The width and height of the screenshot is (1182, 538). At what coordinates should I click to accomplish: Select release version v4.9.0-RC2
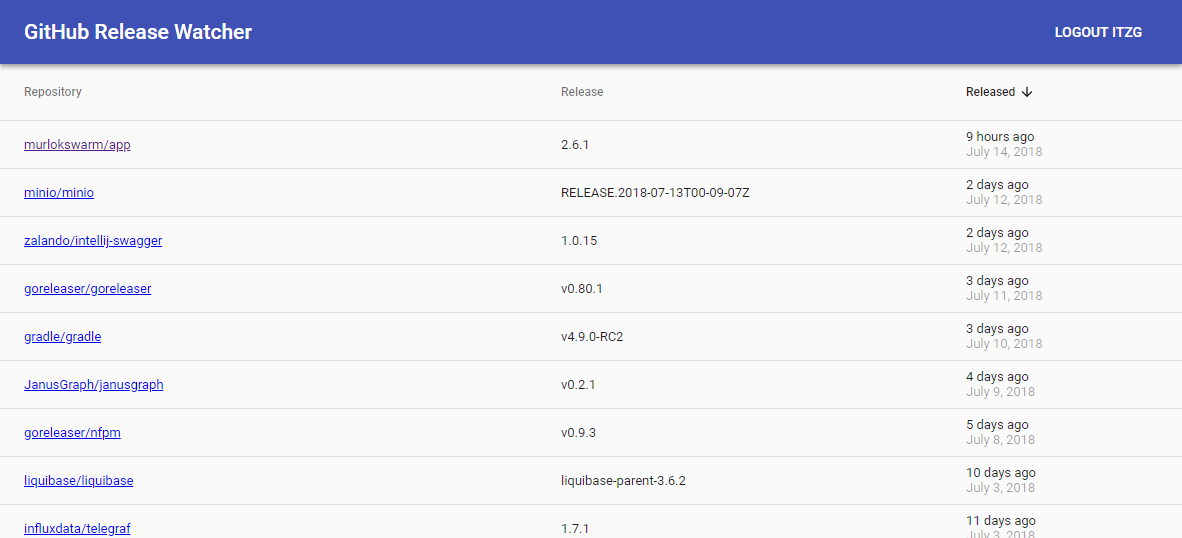pyautogui.click(x=592, y=337)
